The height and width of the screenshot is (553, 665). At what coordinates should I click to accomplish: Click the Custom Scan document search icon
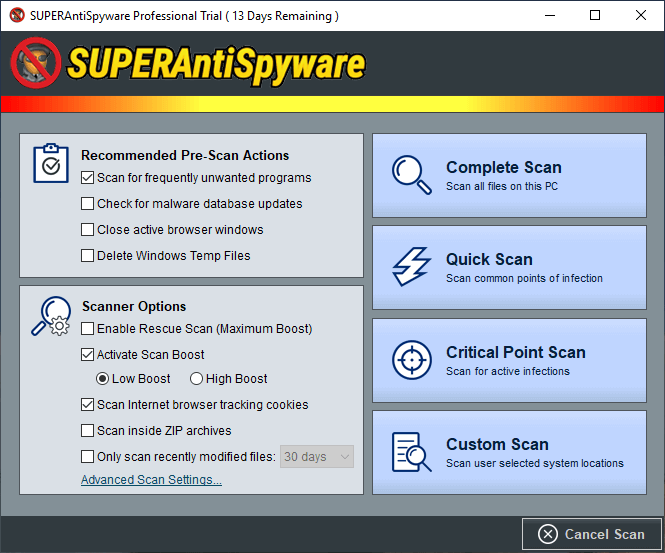click(x=411, y=452)
